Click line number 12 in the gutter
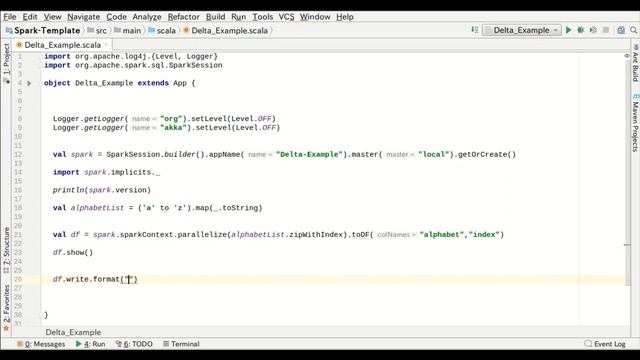The width and height of the screenshot is (640, 360). coord(18,155)
